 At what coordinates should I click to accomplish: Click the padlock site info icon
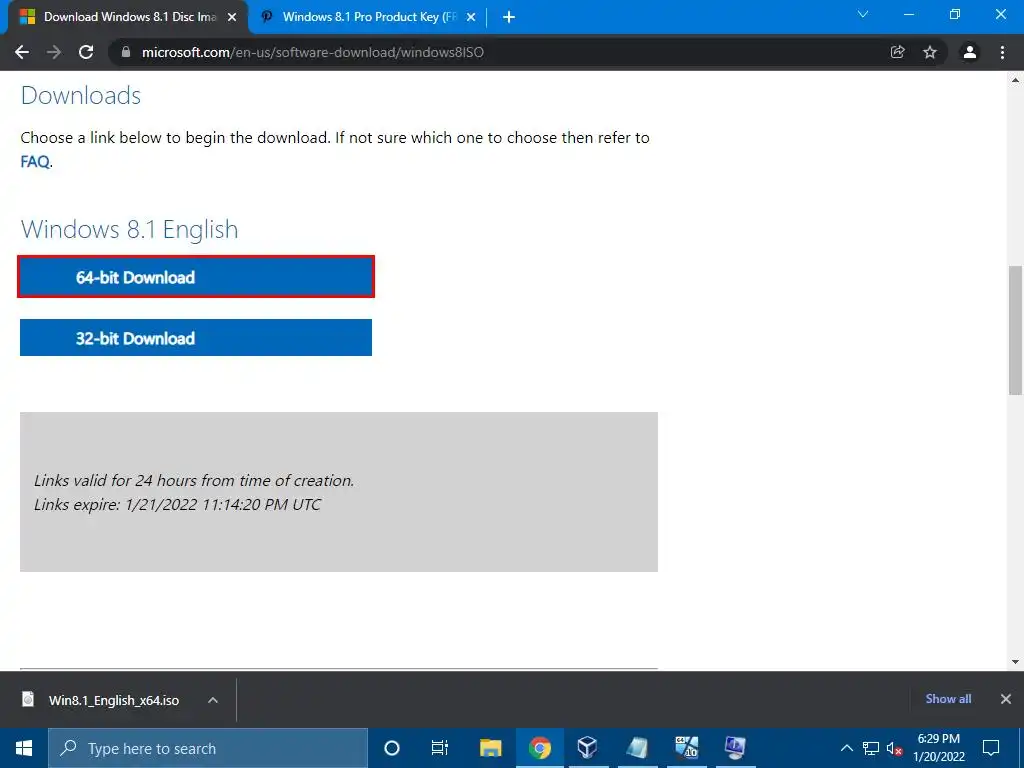click(126, 52)
